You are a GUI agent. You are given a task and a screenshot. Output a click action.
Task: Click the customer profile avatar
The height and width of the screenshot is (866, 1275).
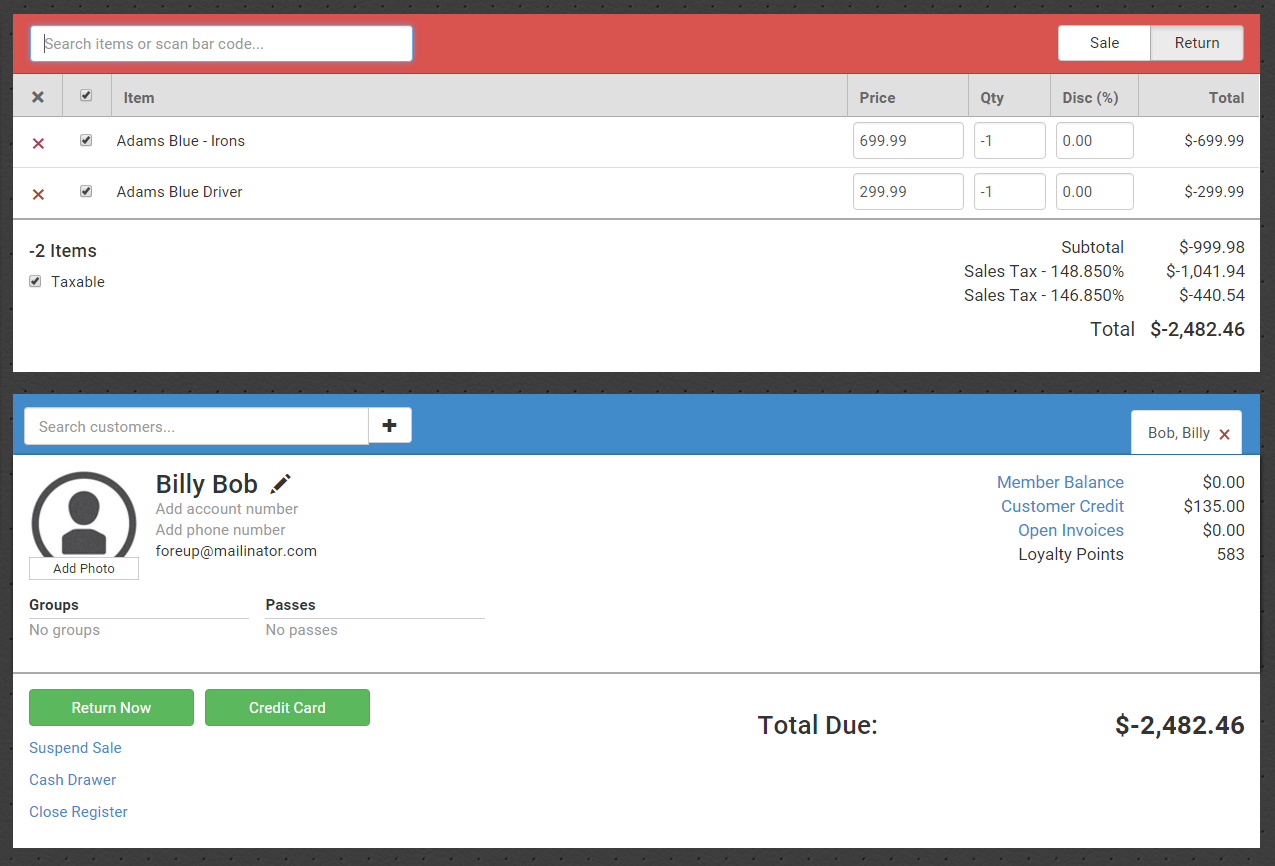click(84, 514)
